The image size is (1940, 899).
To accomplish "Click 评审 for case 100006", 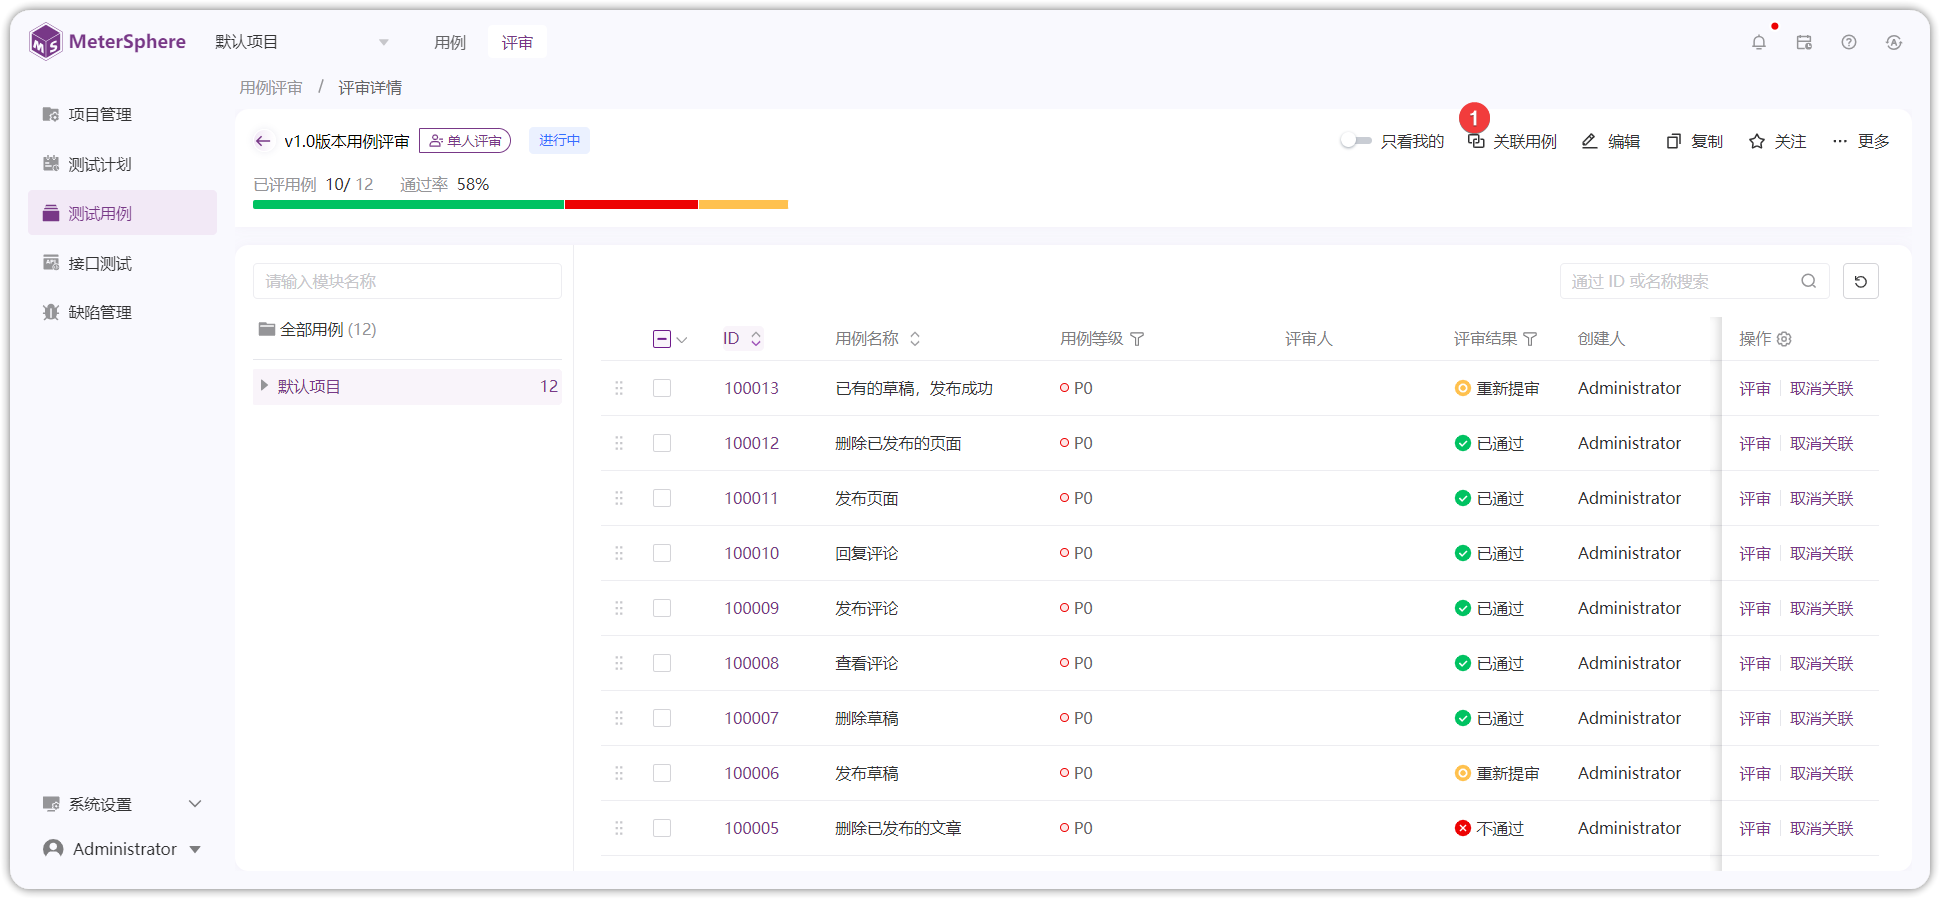I will tap(1755, 773).
